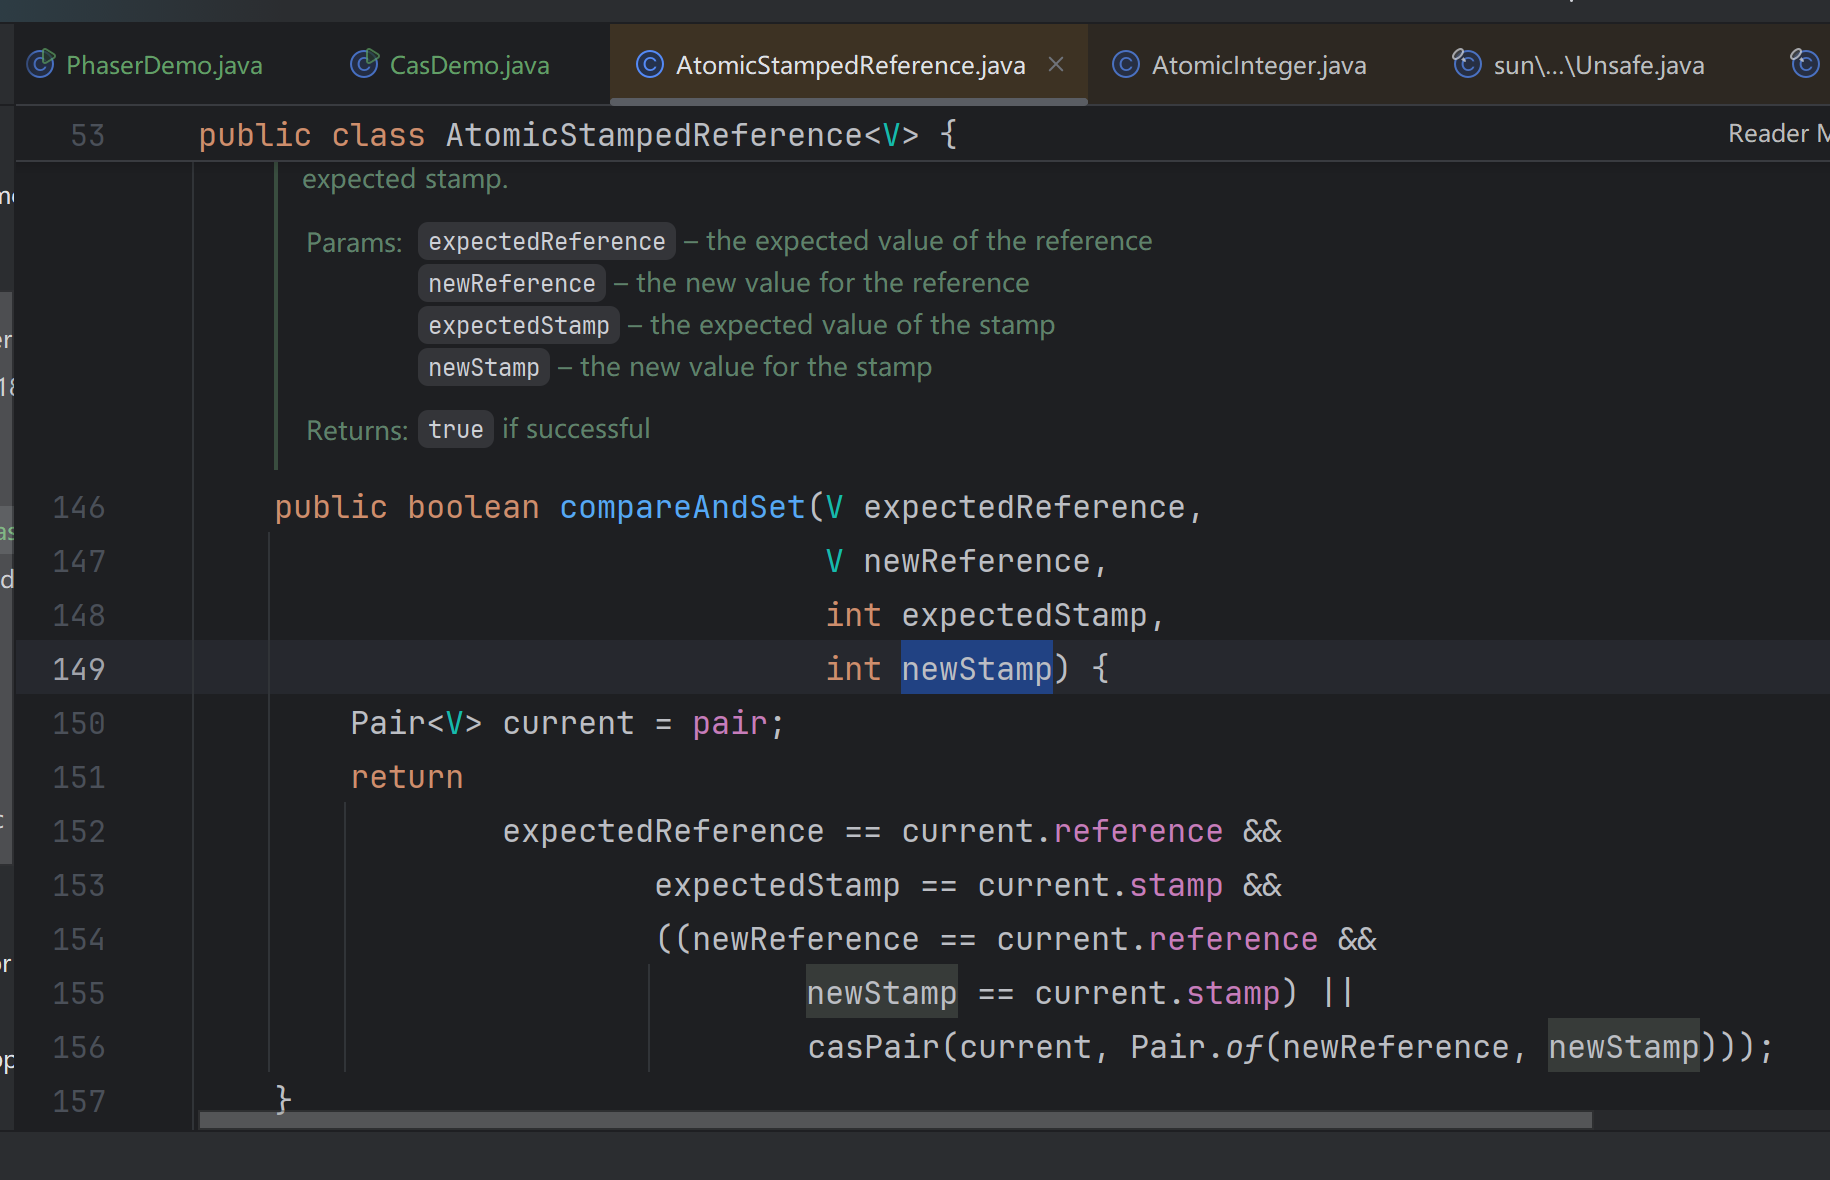Screen dimensions: 1830x1180
Task: Click the AtomicStampedReference.java tab's class icon
Action: click(x=650, y=65)
